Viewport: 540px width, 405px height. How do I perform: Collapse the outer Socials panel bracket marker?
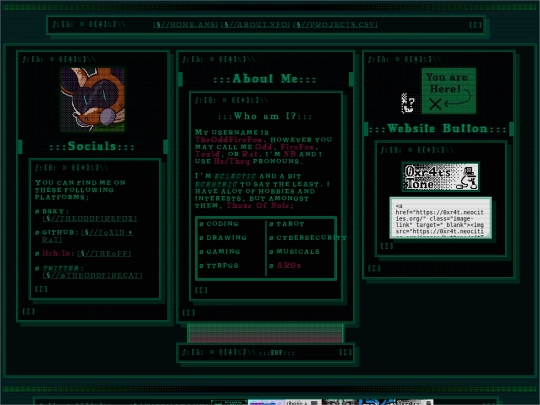29,311
